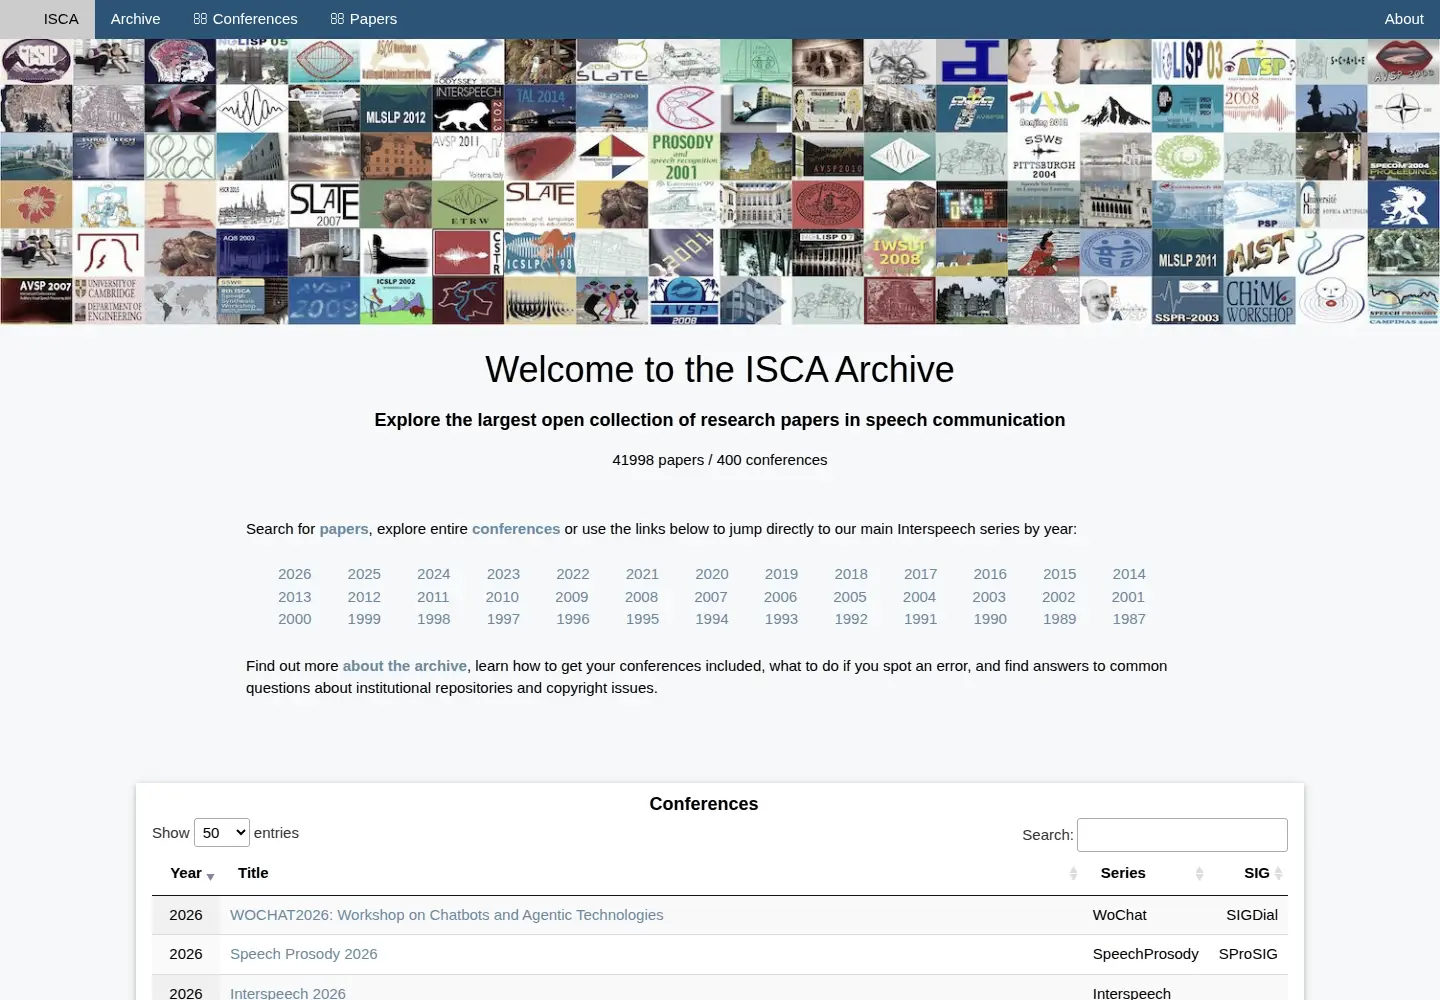Follow the 'papers' link in search sentence

click(x=344, y=529)
